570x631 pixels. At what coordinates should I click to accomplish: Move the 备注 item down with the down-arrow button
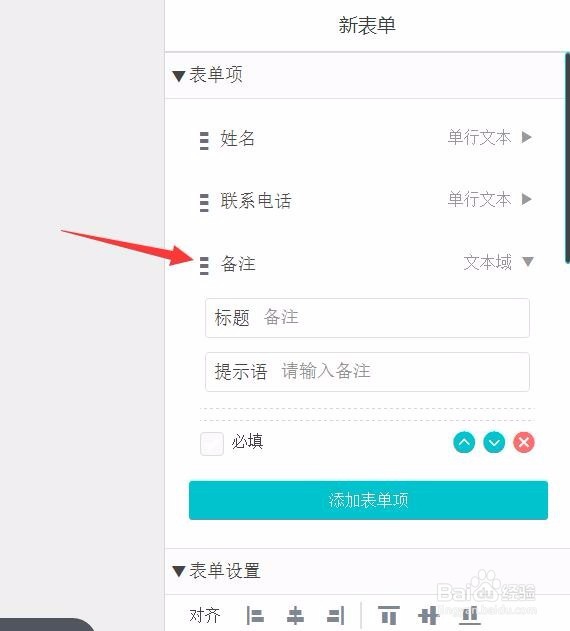click(x=494, y=442)
